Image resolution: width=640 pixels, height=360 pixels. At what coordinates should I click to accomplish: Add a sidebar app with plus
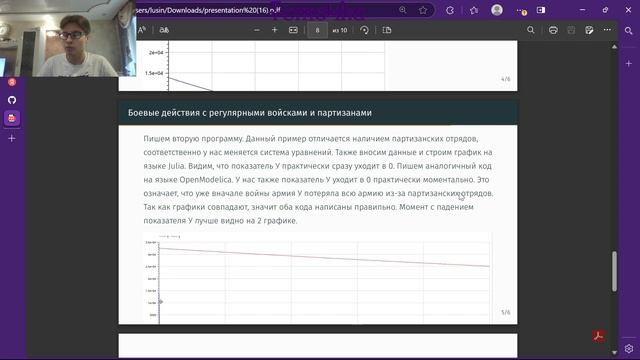tap(629, 64)
